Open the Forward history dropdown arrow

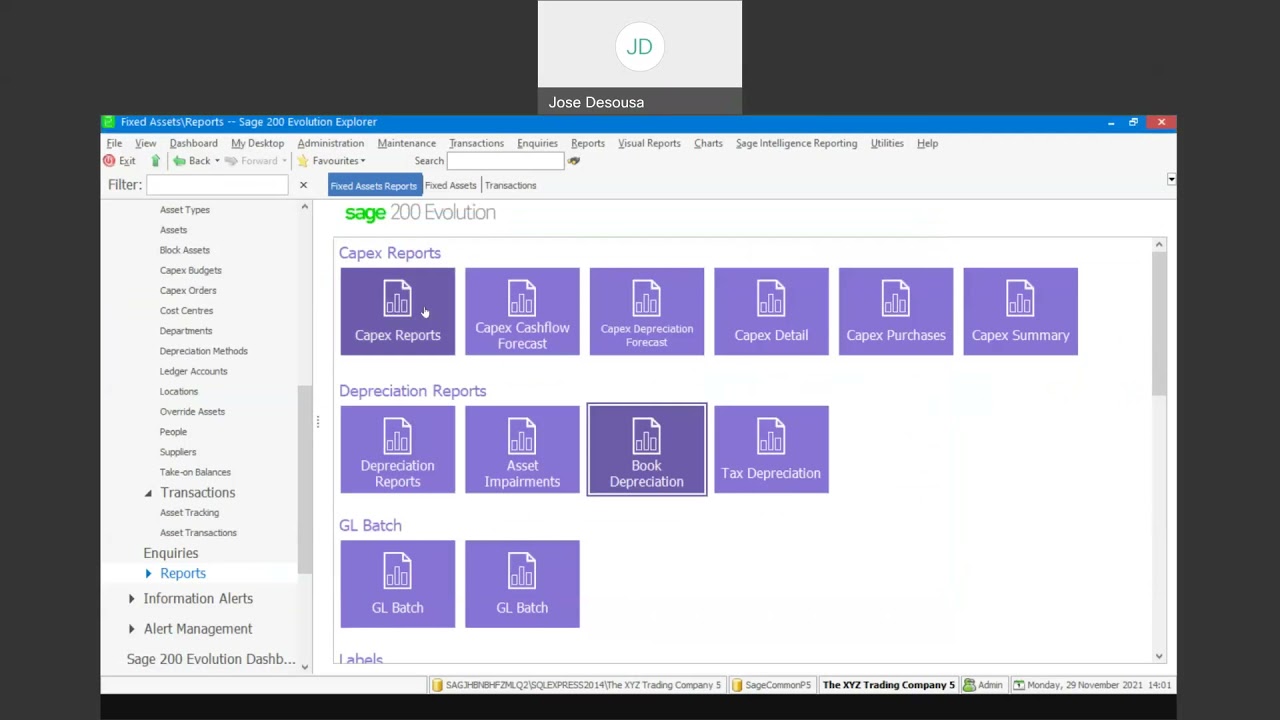pos(284,161)
